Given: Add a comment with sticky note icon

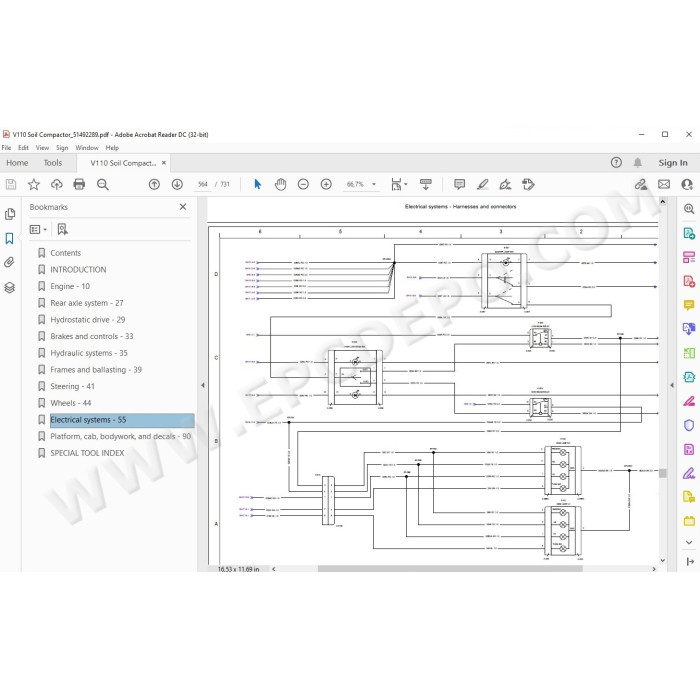Looking at the screenshot, I should click(x=459, y=184).
